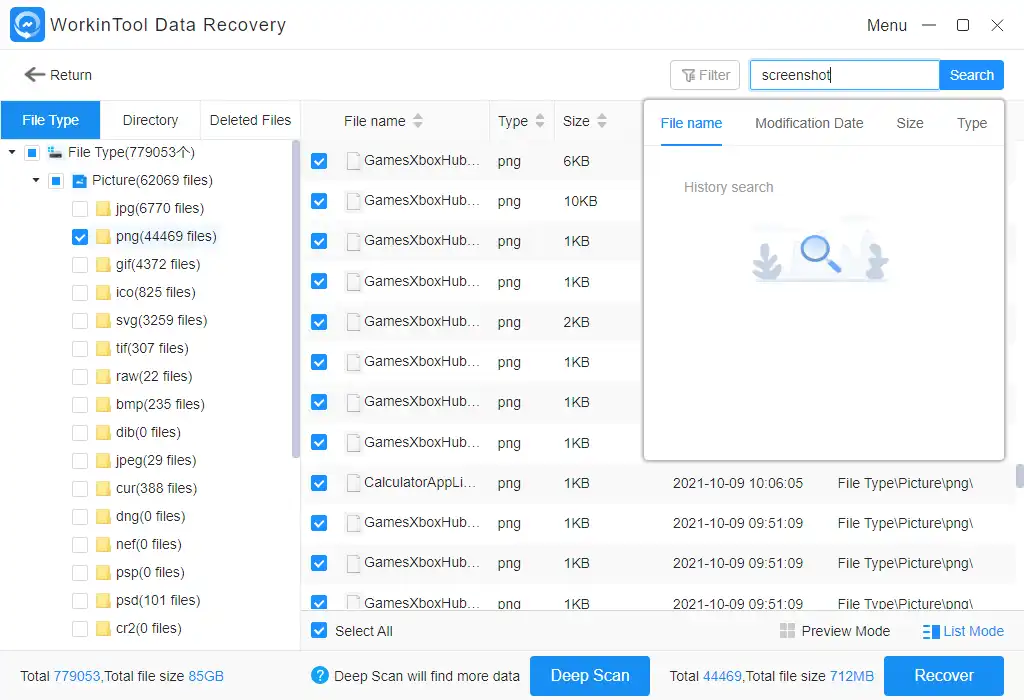Image resolution: width=1024 pixels, height=700 pixels.
Task: Toggle the Picture(62069 files) checkbox
Action: click(x=56, y=181)
